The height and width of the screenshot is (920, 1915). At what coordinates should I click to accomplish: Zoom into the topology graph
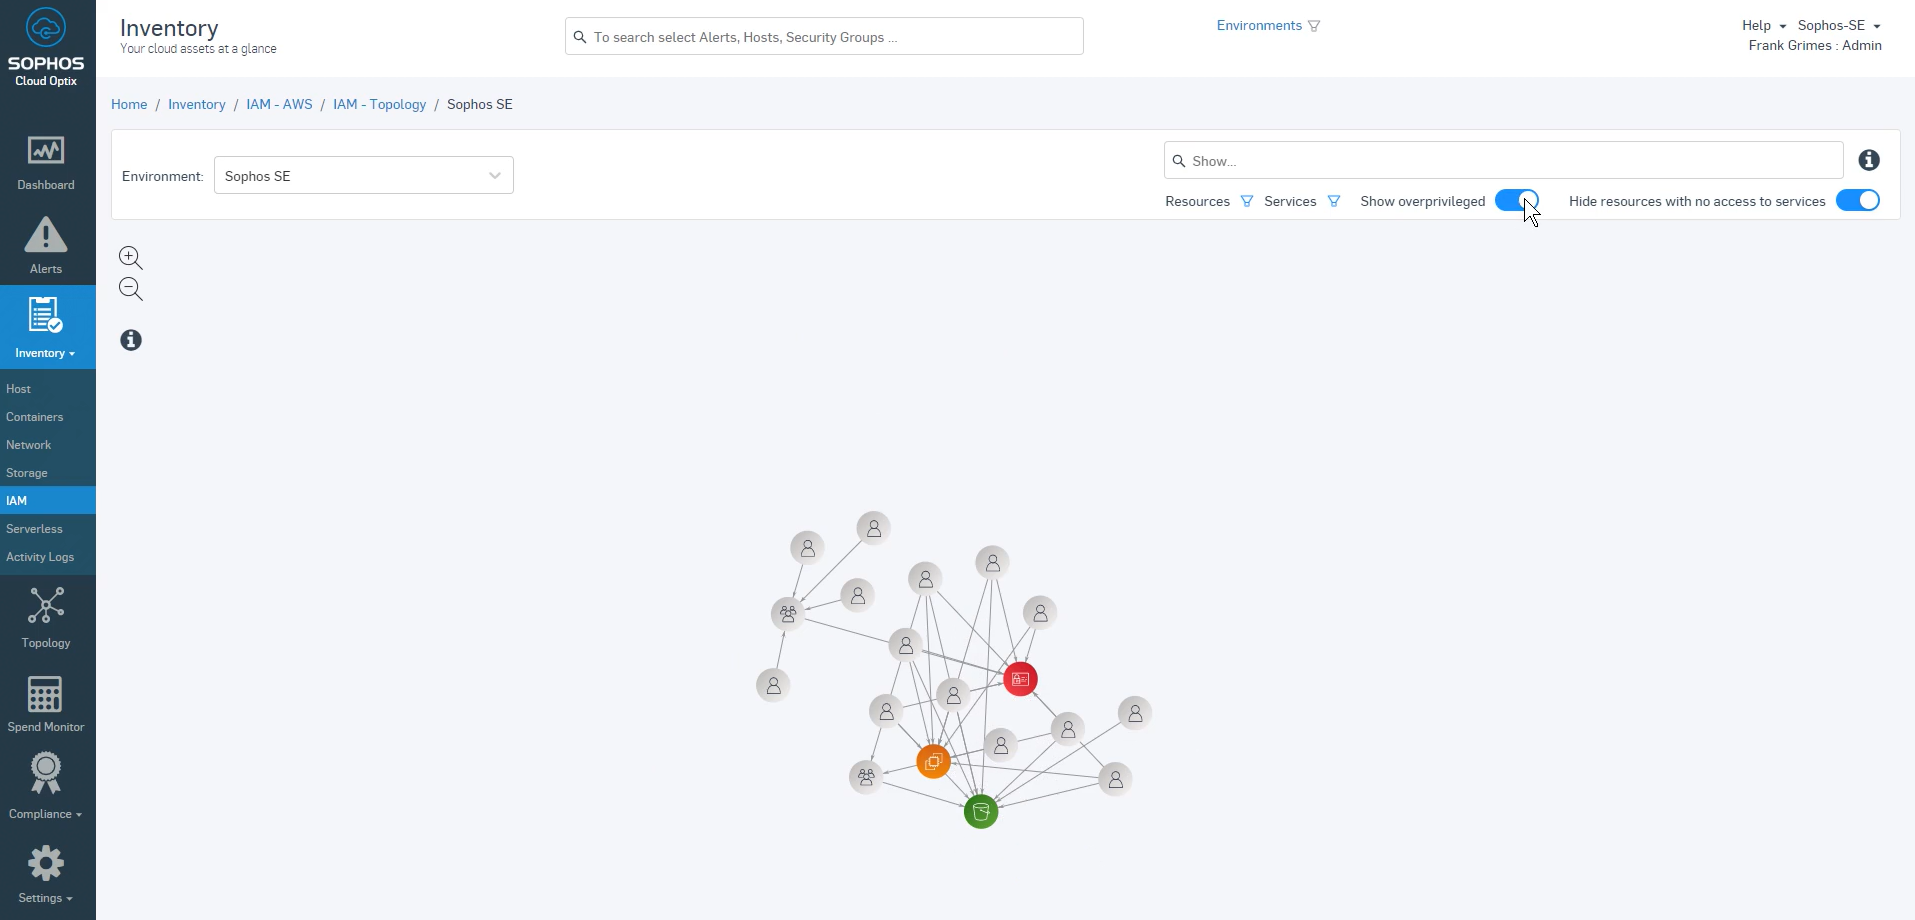[130, 257]
